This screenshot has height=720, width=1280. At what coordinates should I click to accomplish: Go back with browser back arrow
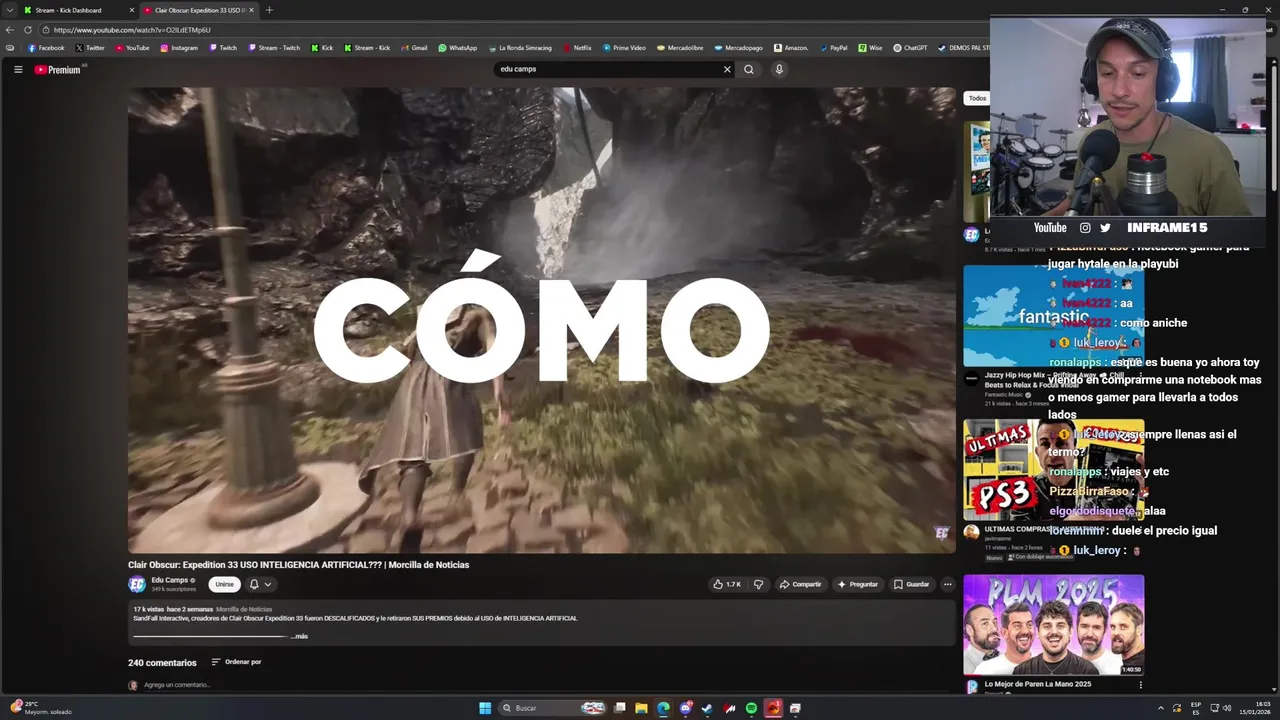pyautogui.click(x=10, y=30)
